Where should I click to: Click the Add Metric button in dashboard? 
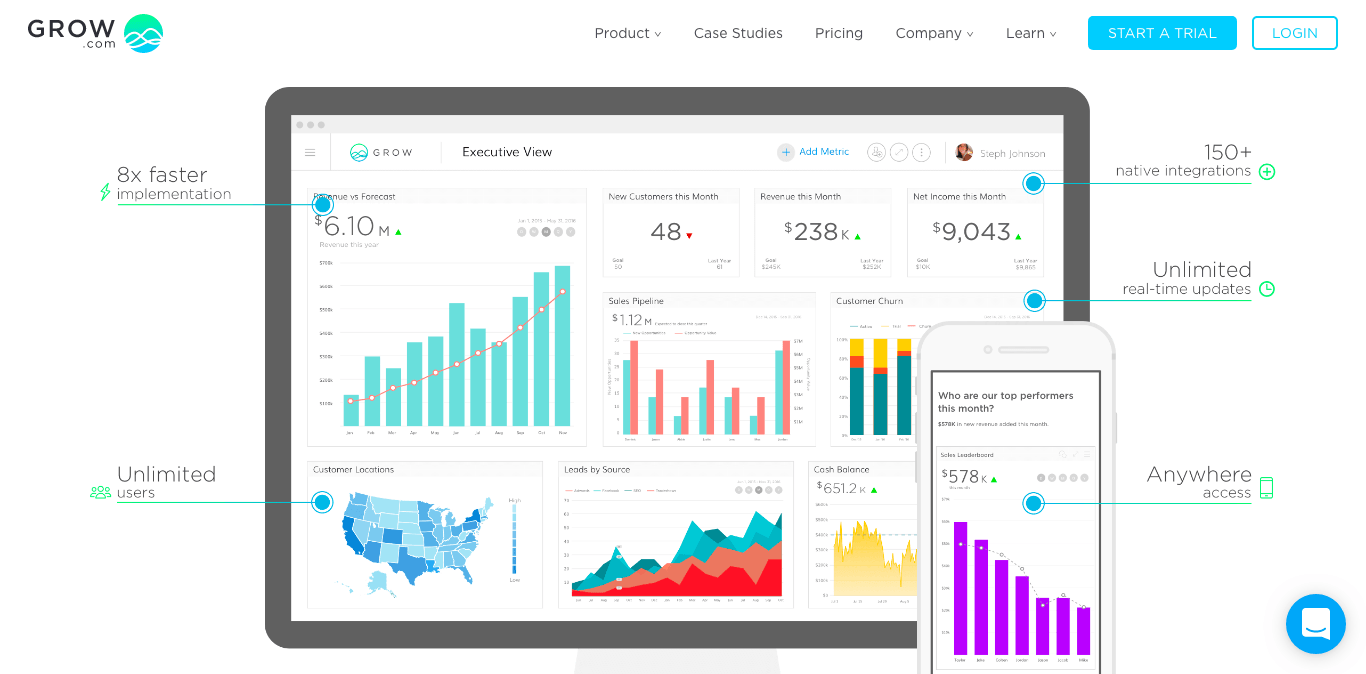pos(814,152)
